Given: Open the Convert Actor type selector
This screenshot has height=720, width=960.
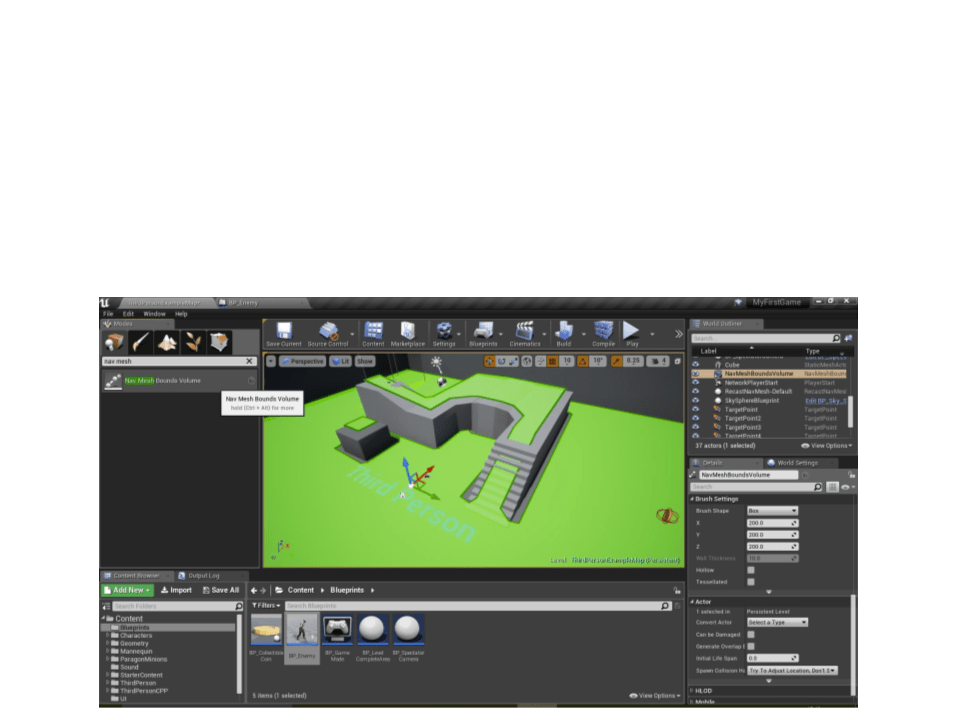Looking at the screenshot, I should (x=778, y=622).
